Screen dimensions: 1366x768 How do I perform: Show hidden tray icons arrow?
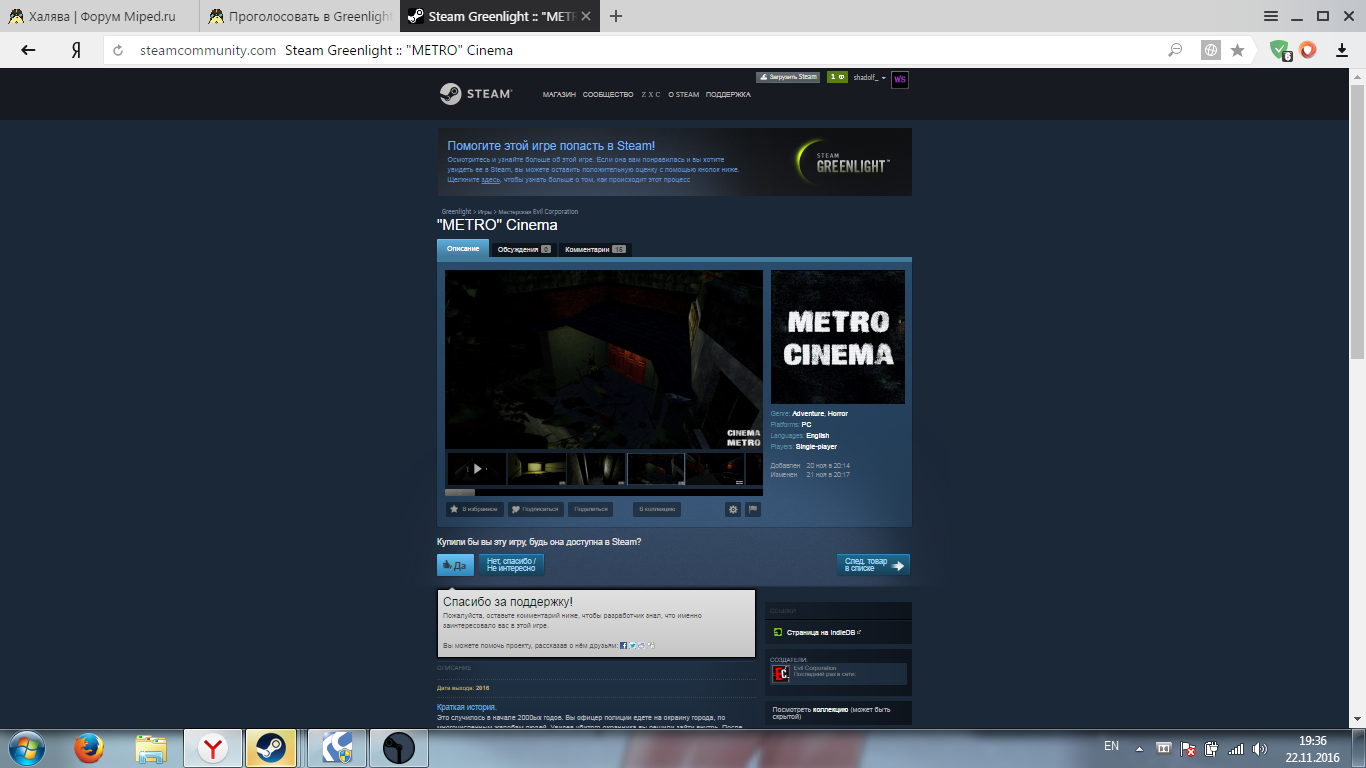point(1138,748)
